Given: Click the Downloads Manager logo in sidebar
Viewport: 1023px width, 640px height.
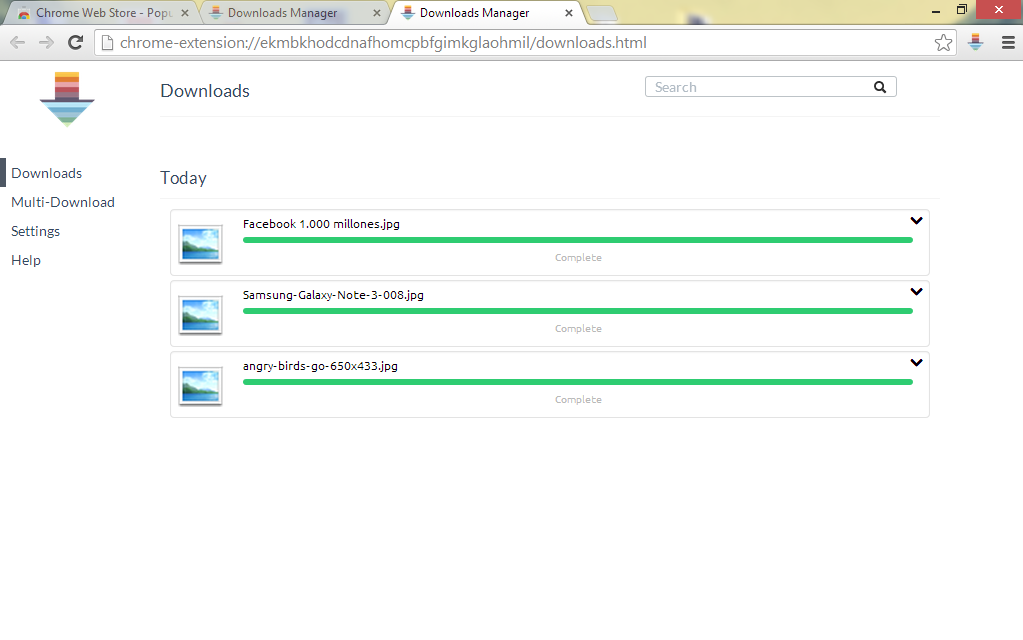Looking at the screenshot, I should (x=67, y=99).
